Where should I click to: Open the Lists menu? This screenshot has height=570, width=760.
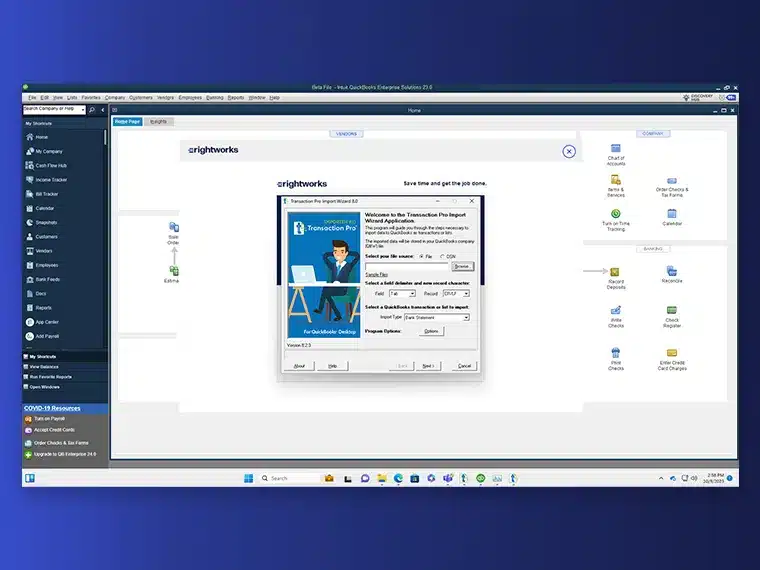[72, 98]
